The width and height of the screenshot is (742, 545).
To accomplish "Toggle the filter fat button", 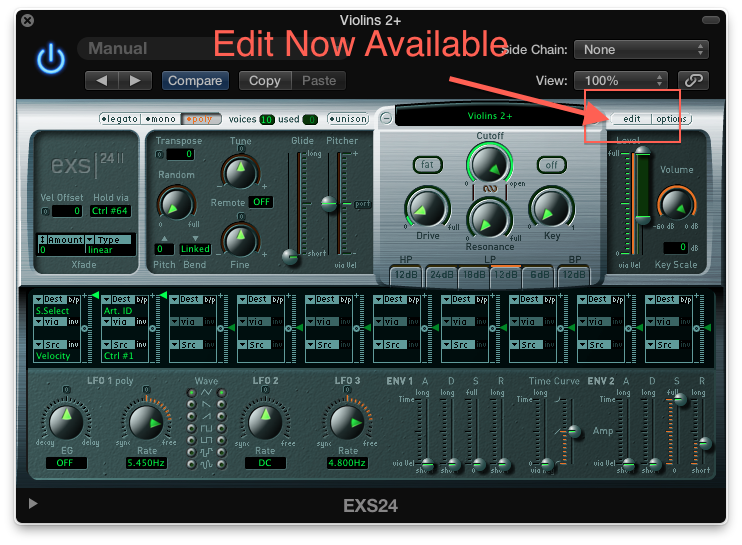I will point(428,165).
